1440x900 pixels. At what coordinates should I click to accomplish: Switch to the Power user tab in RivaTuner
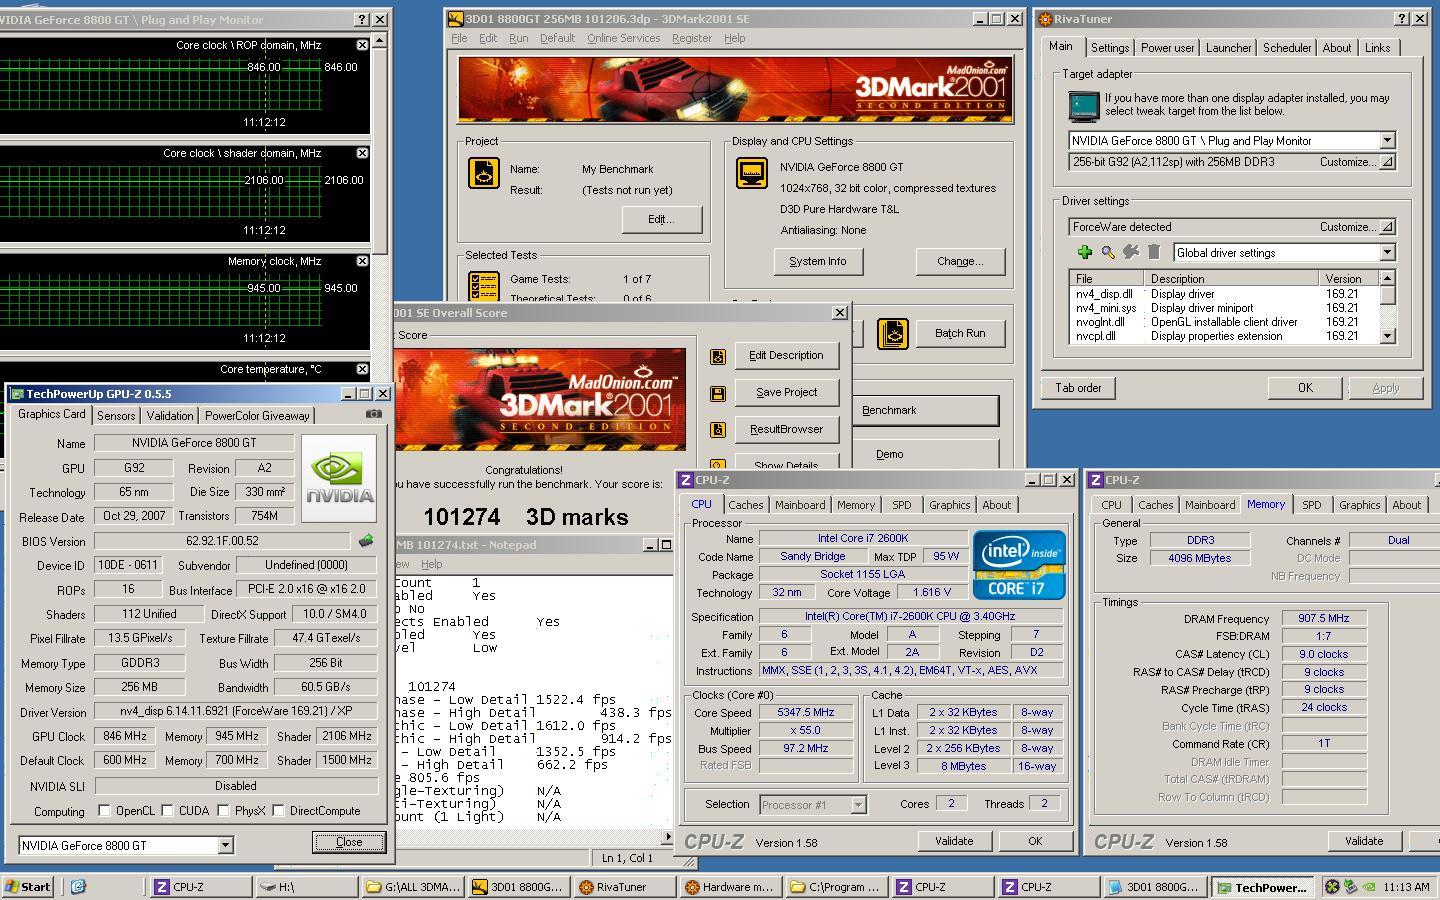point(1167,48)
